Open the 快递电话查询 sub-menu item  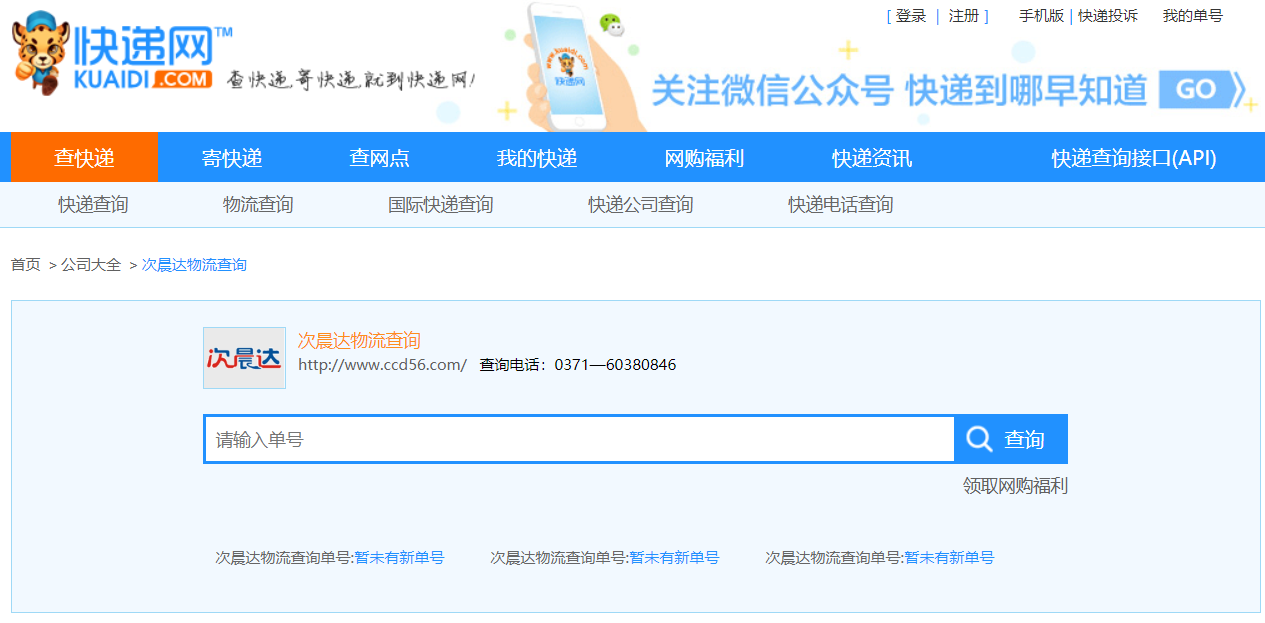[x=840, y=205]
